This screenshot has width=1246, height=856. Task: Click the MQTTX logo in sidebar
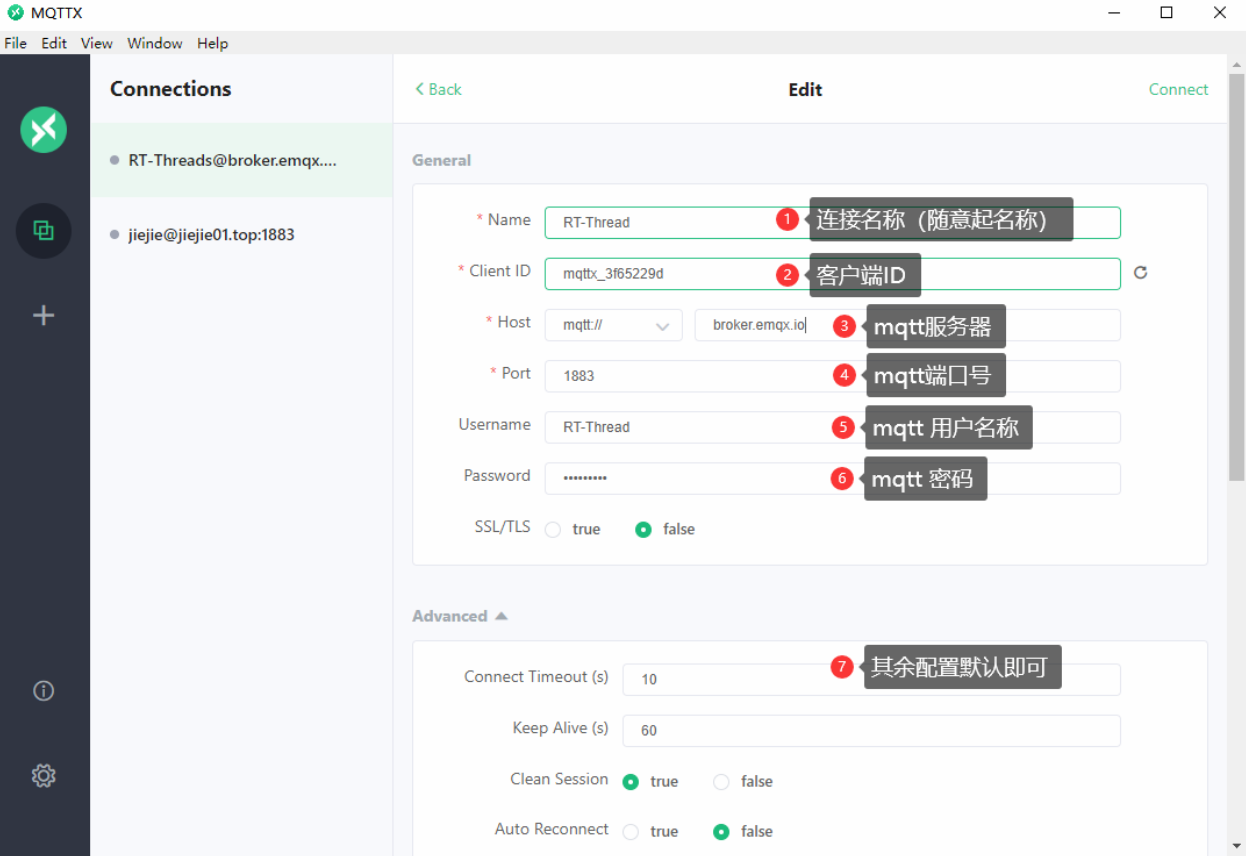(x=43, y=130)
